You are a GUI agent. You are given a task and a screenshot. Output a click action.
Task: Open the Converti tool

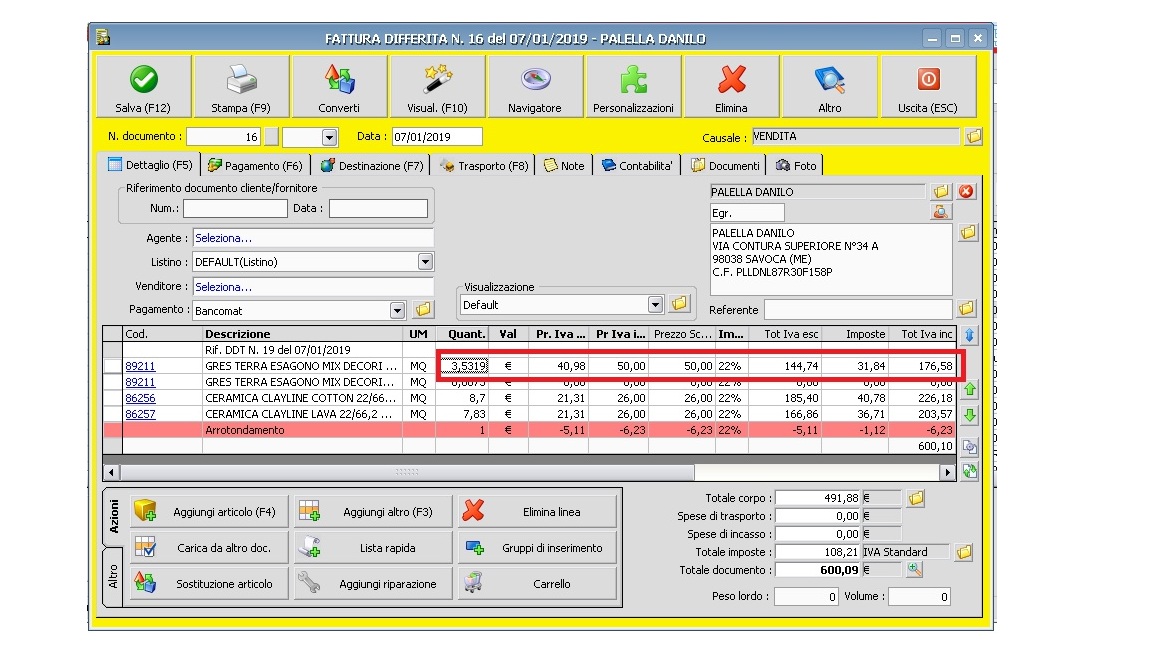[x=339, y=86]
